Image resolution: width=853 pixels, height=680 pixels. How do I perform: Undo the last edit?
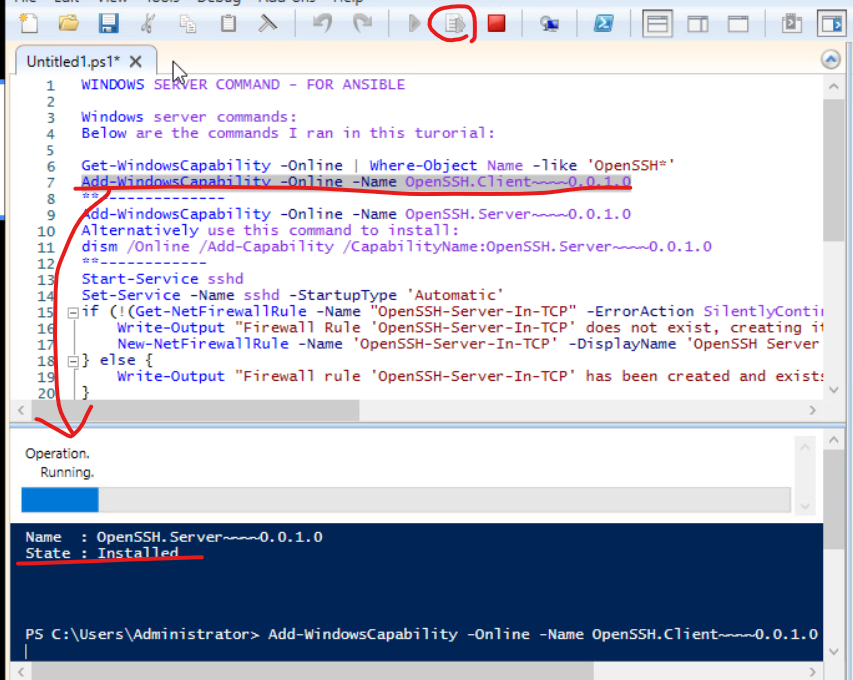click(x=322, y=23)
